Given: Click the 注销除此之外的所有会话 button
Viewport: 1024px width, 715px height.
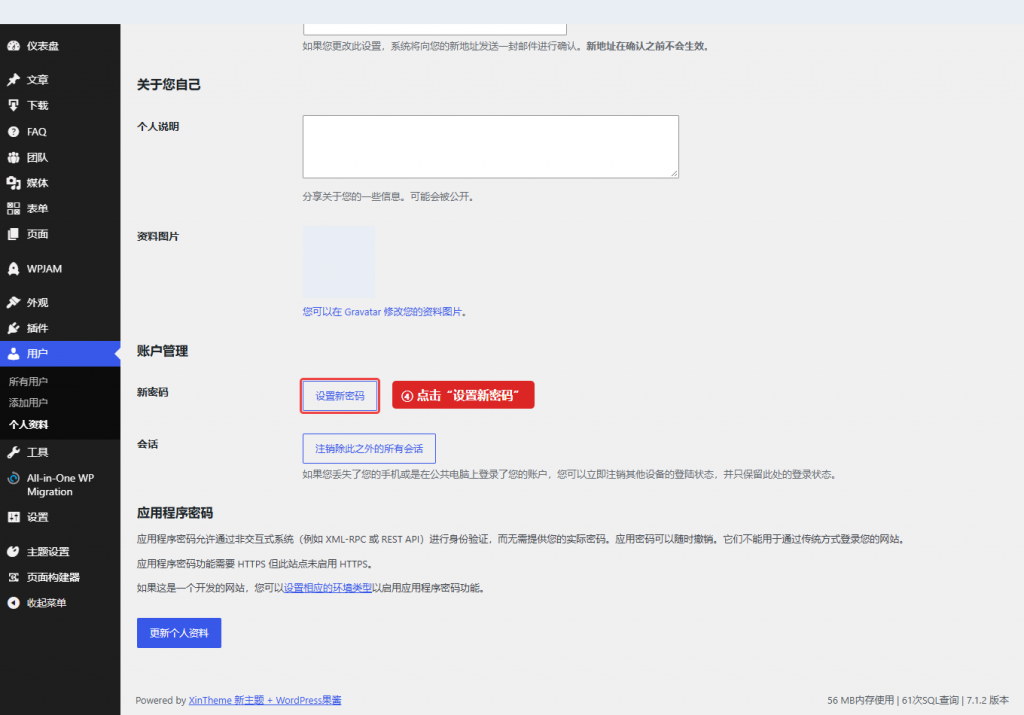Looking at the screenshot, I should tap(369, 449).
